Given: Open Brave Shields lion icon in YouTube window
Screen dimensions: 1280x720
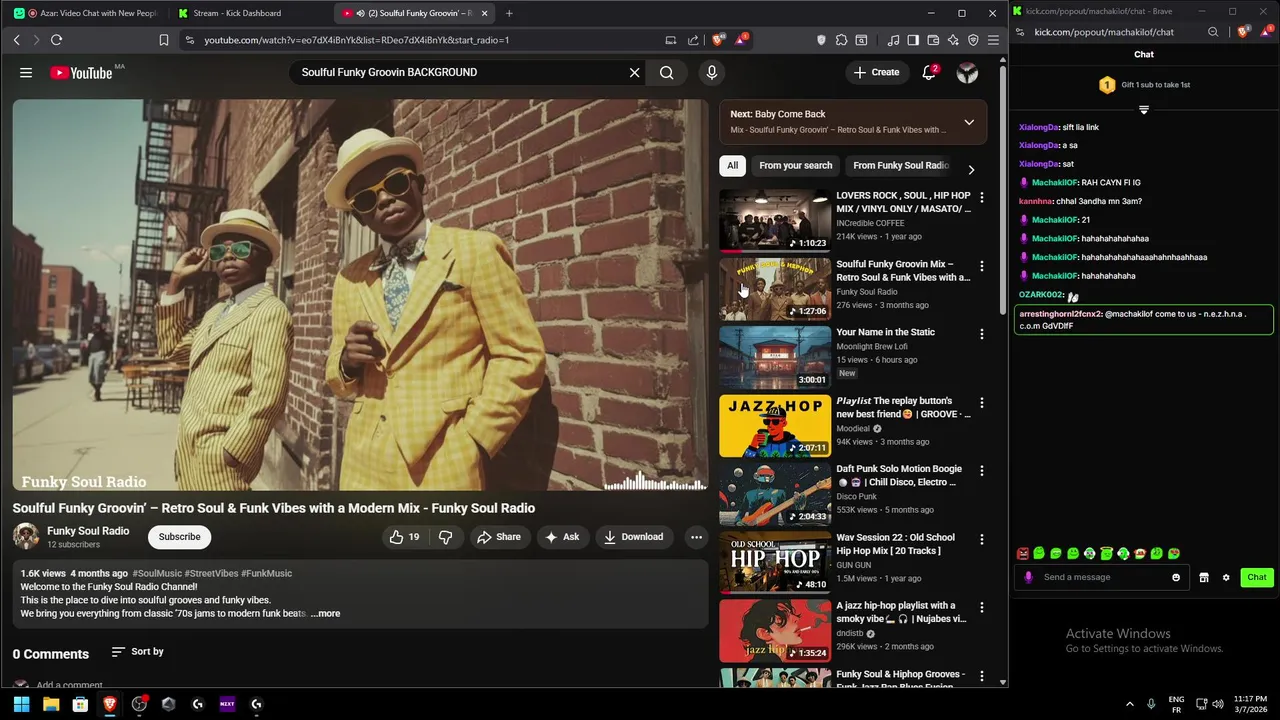Looking at the screenshot, I should pyautogui.click(x=718, y=40).
